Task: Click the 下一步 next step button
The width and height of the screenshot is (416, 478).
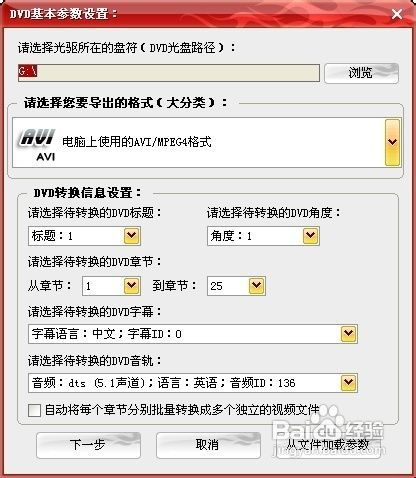Action: [88, 445]
